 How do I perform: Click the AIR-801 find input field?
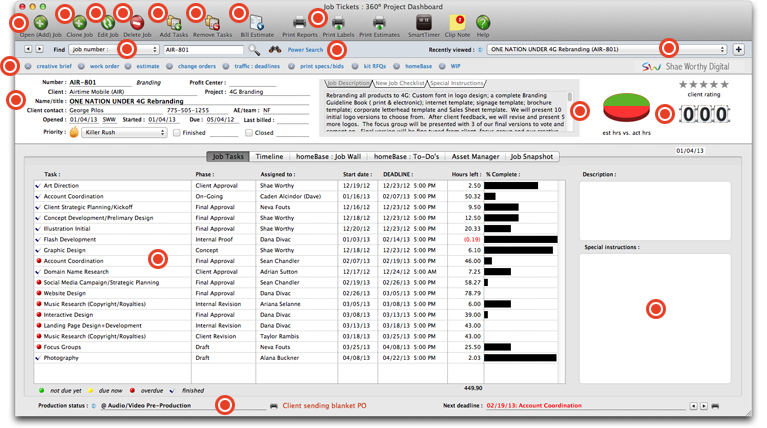tap(203, 49)
